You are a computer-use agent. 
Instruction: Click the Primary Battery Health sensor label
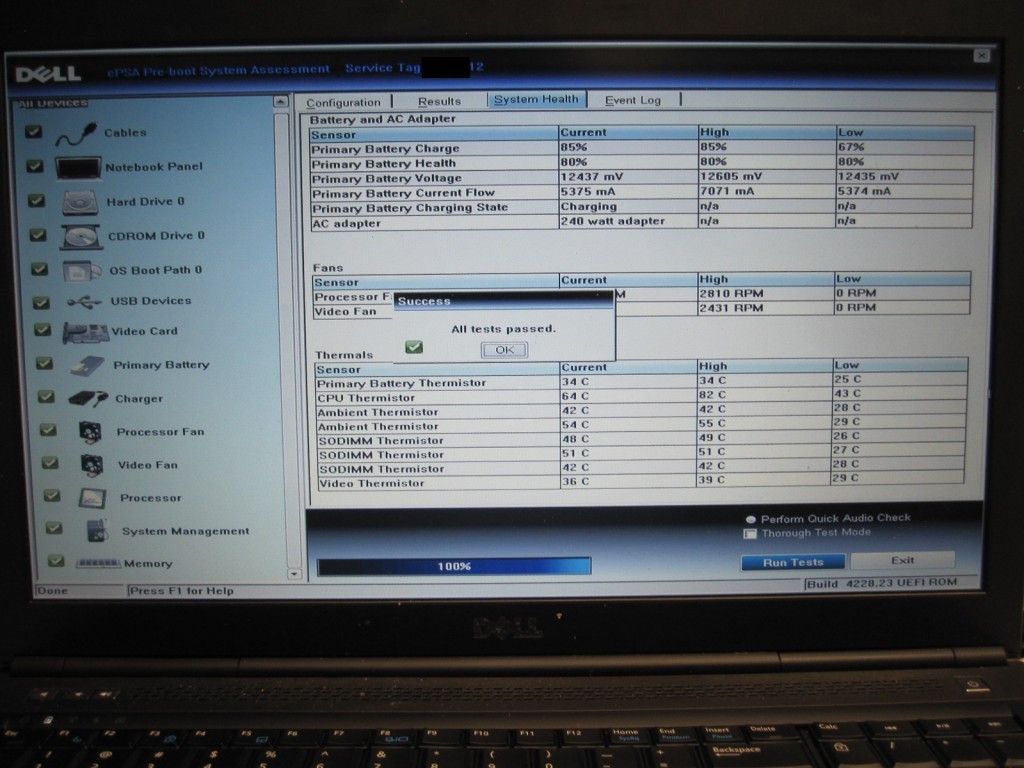coord(384,164)
